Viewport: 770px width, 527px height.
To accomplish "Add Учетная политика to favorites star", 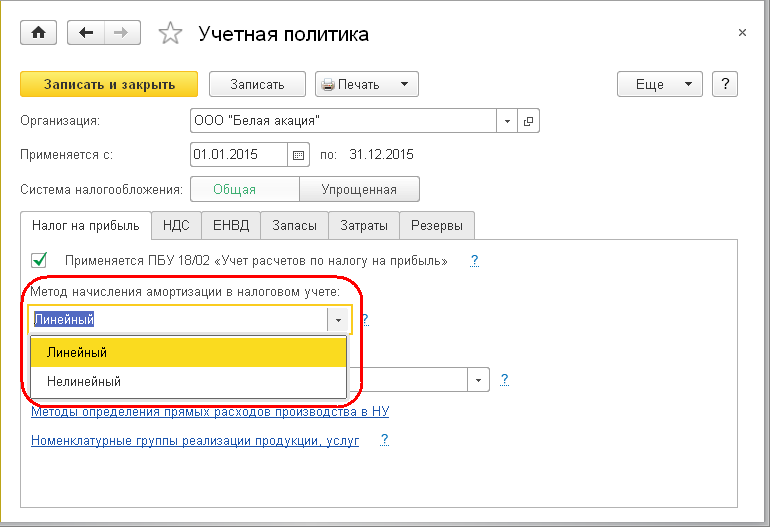I will tap(170, 33).
